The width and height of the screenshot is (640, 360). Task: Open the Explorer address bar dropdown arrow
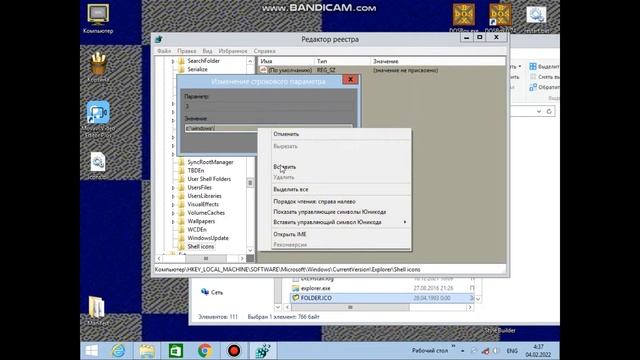[539, 111]
